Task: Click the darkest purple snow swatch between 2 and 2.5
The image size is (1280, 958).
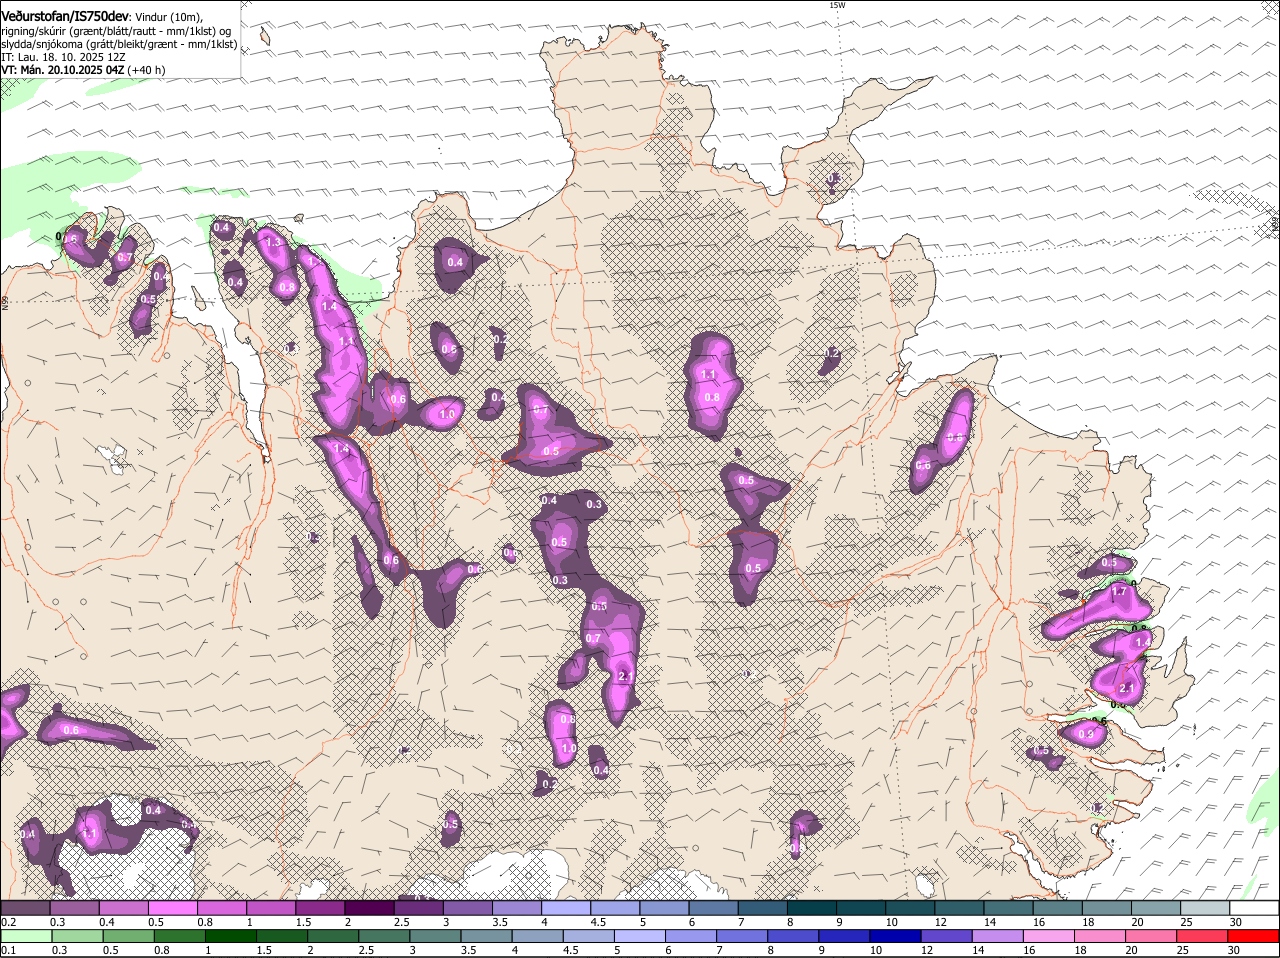Action: click(369, 908)
